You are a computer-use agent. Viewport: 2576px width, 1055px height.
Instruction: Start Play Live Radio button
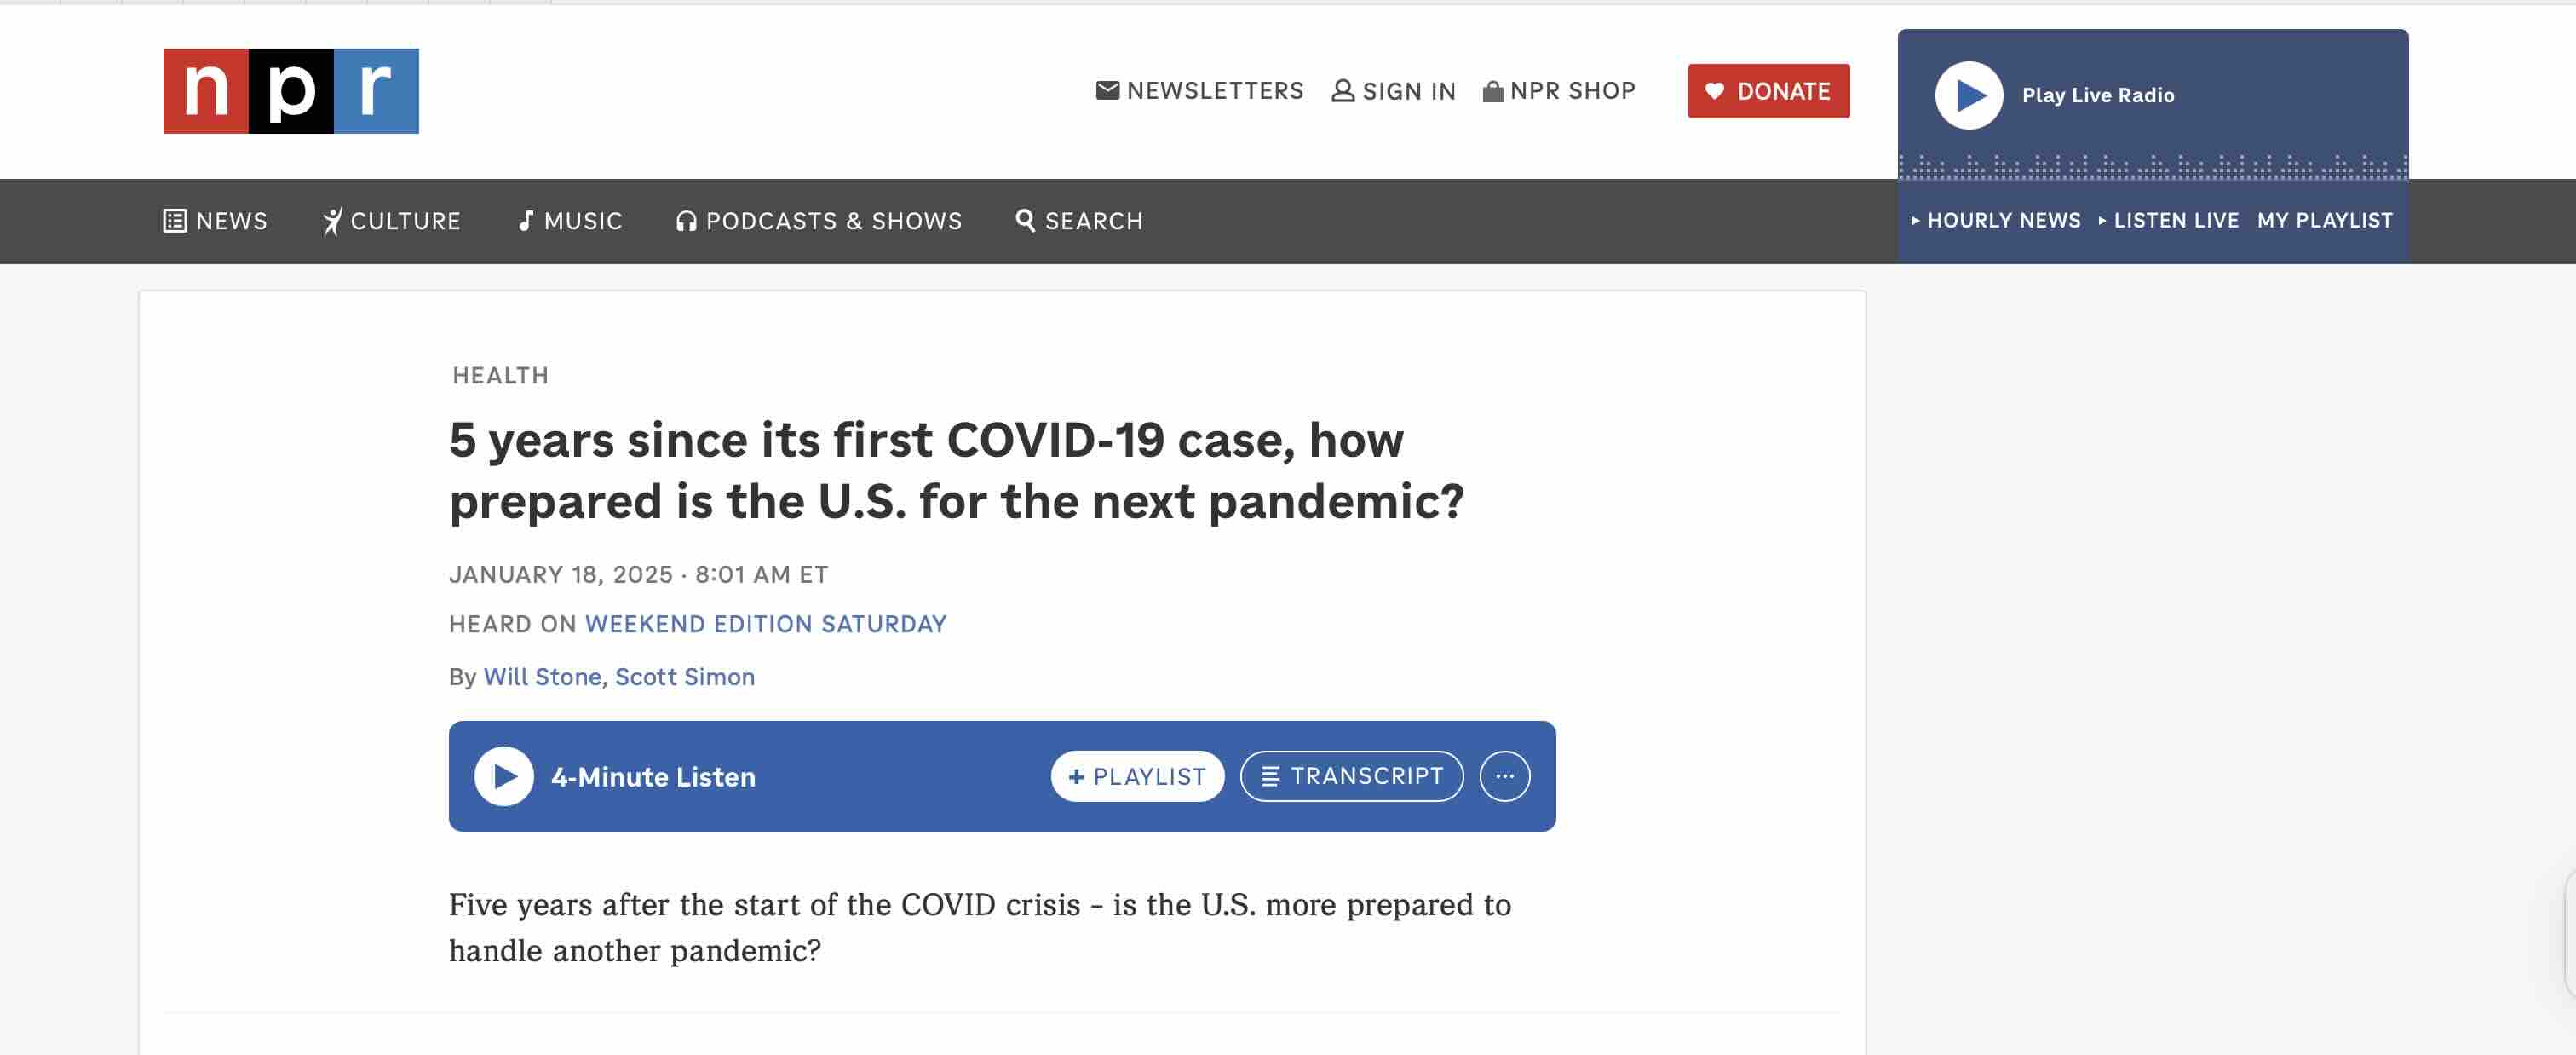coord(1968,95)
